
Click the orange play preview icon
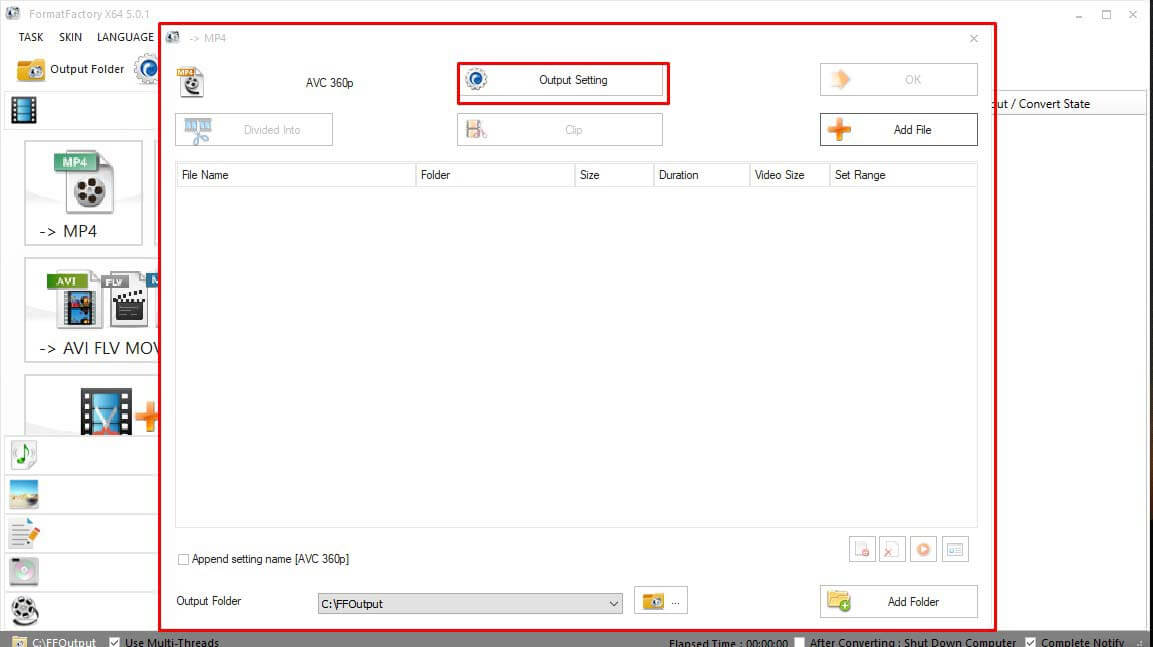(923, 549)
